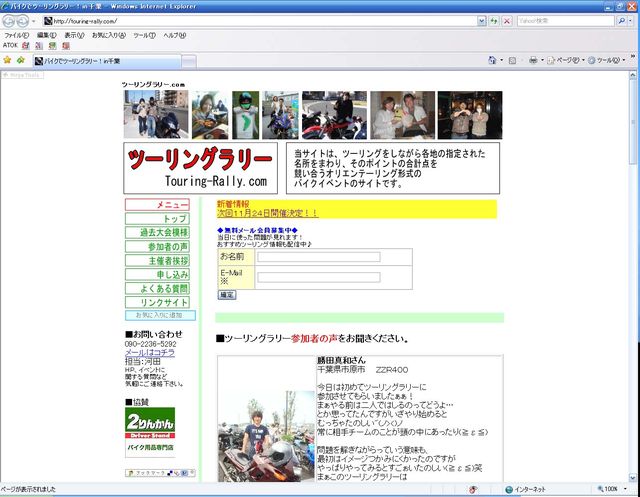
Task: Click the Print icon in command bar
Action: 534,60
